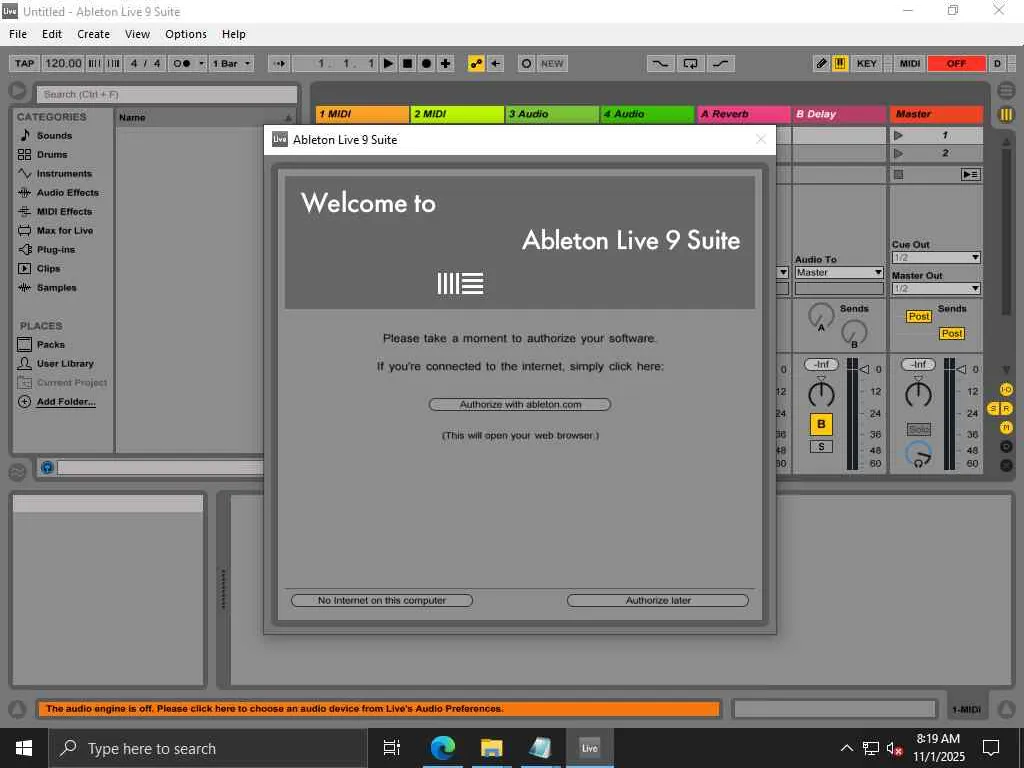Toggle the Follow button in transport bar
1024x768 pixels.
[x=280, y=63]
